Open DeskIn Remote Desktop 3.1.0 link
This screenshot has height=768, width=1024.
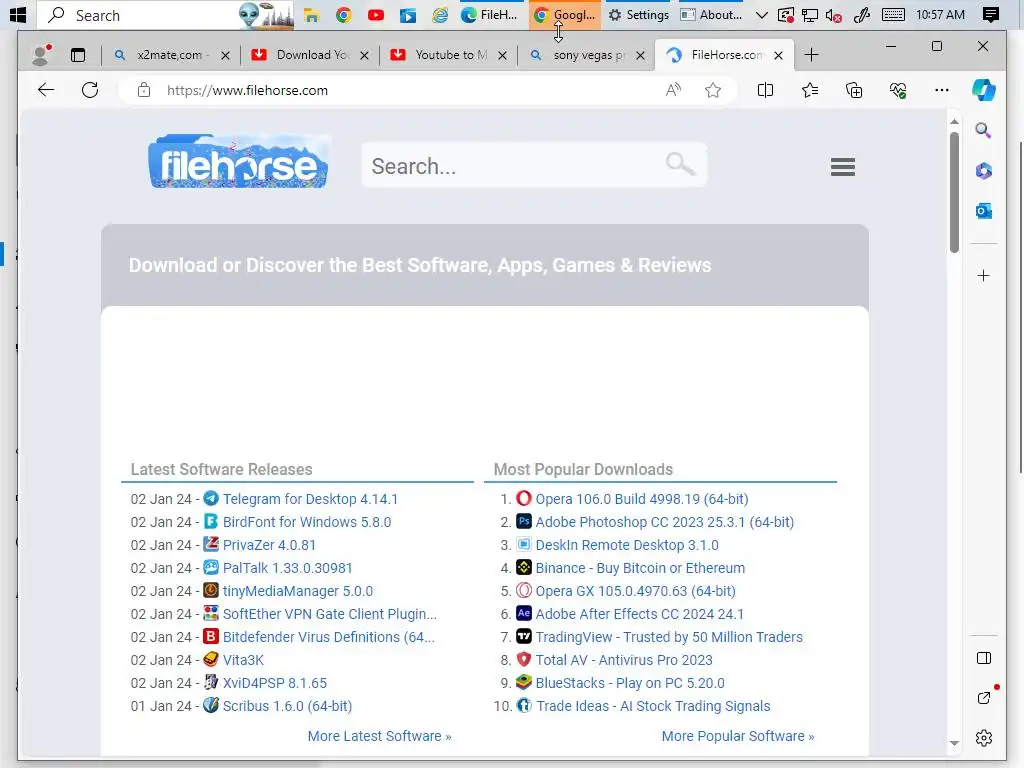pos(627,545)
